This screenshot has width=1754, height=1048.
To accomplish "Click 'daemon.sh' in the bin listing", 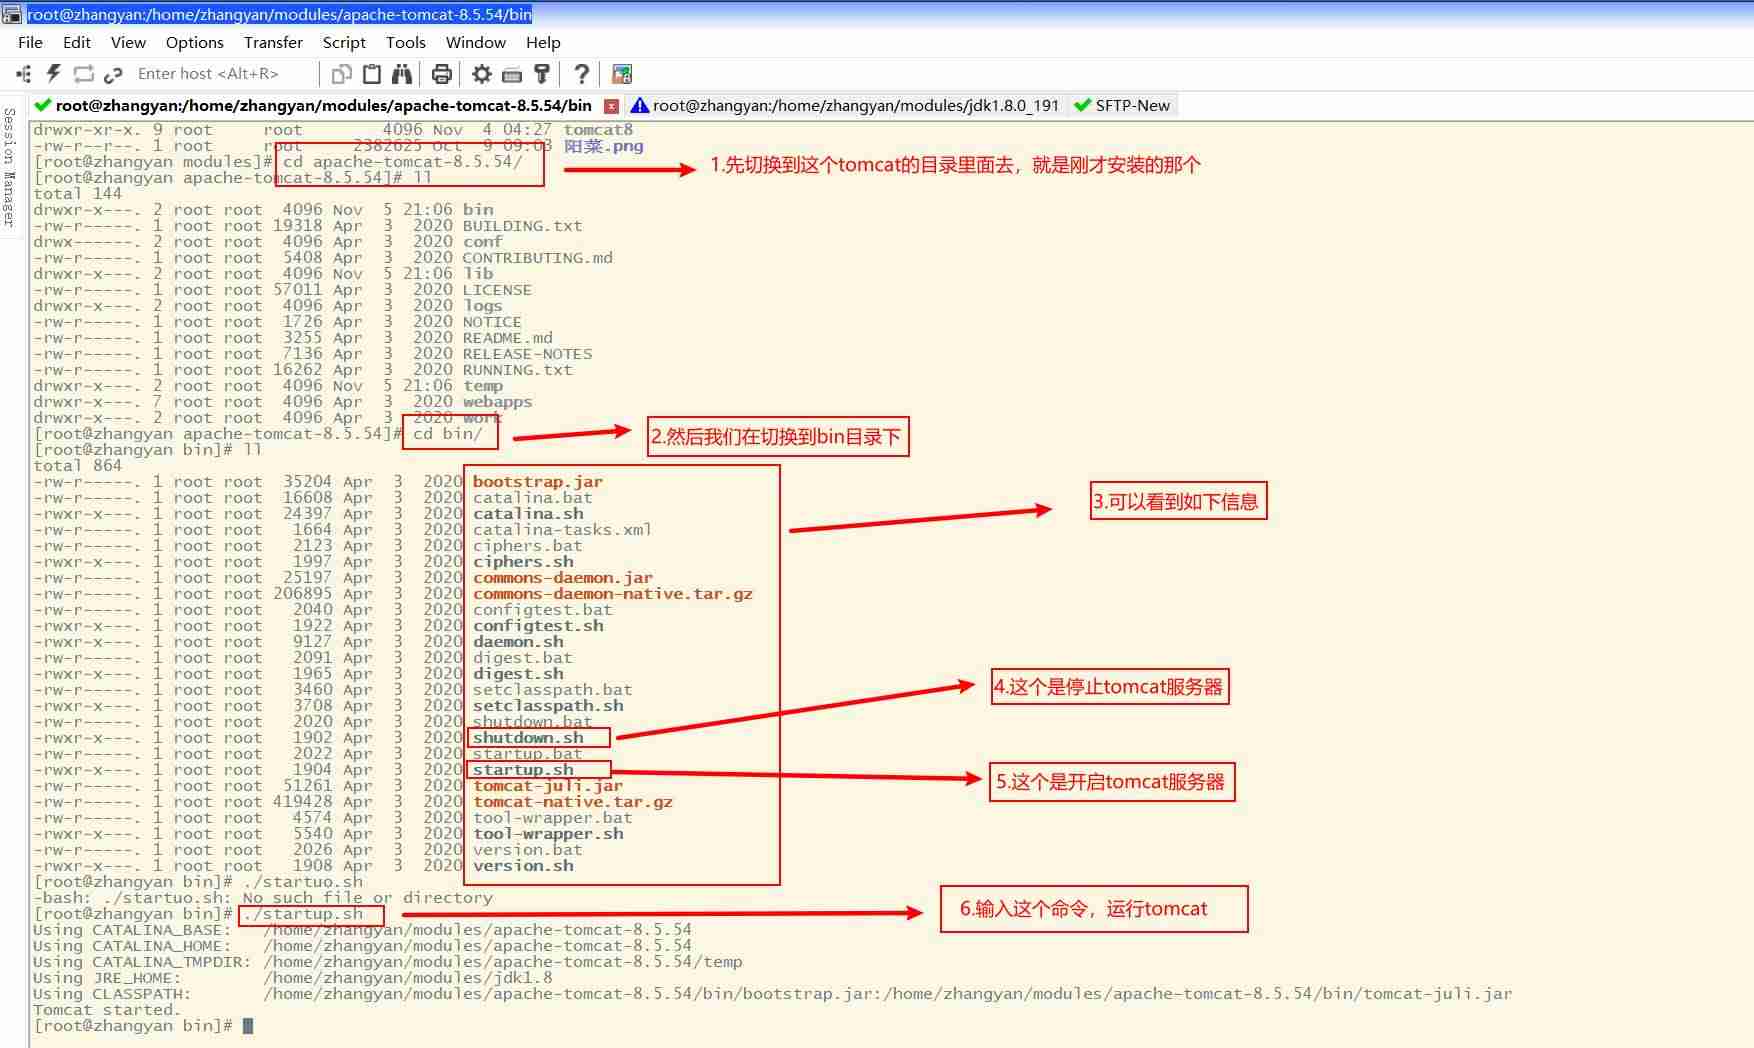I will (518, 642).
